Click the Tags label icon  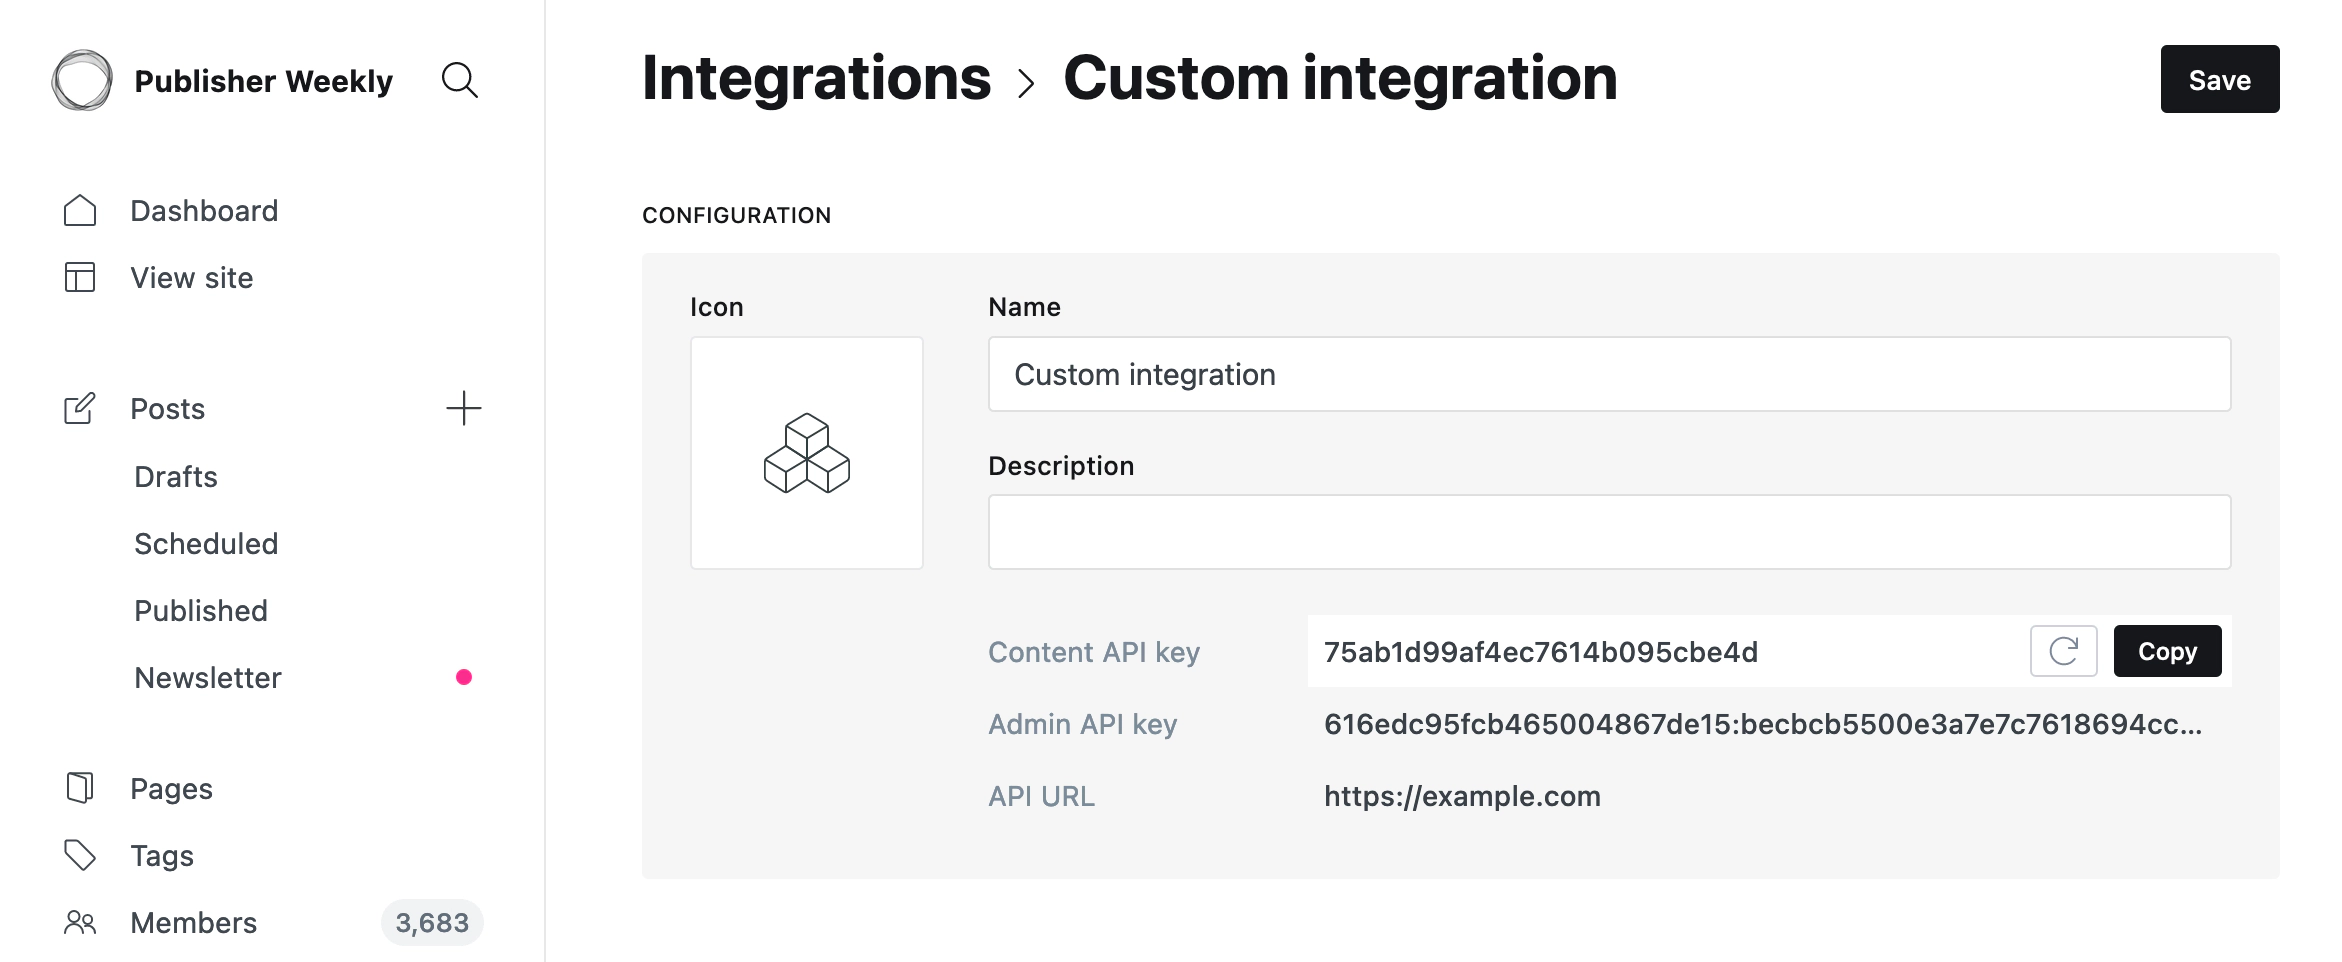click(x=80, y=855)
